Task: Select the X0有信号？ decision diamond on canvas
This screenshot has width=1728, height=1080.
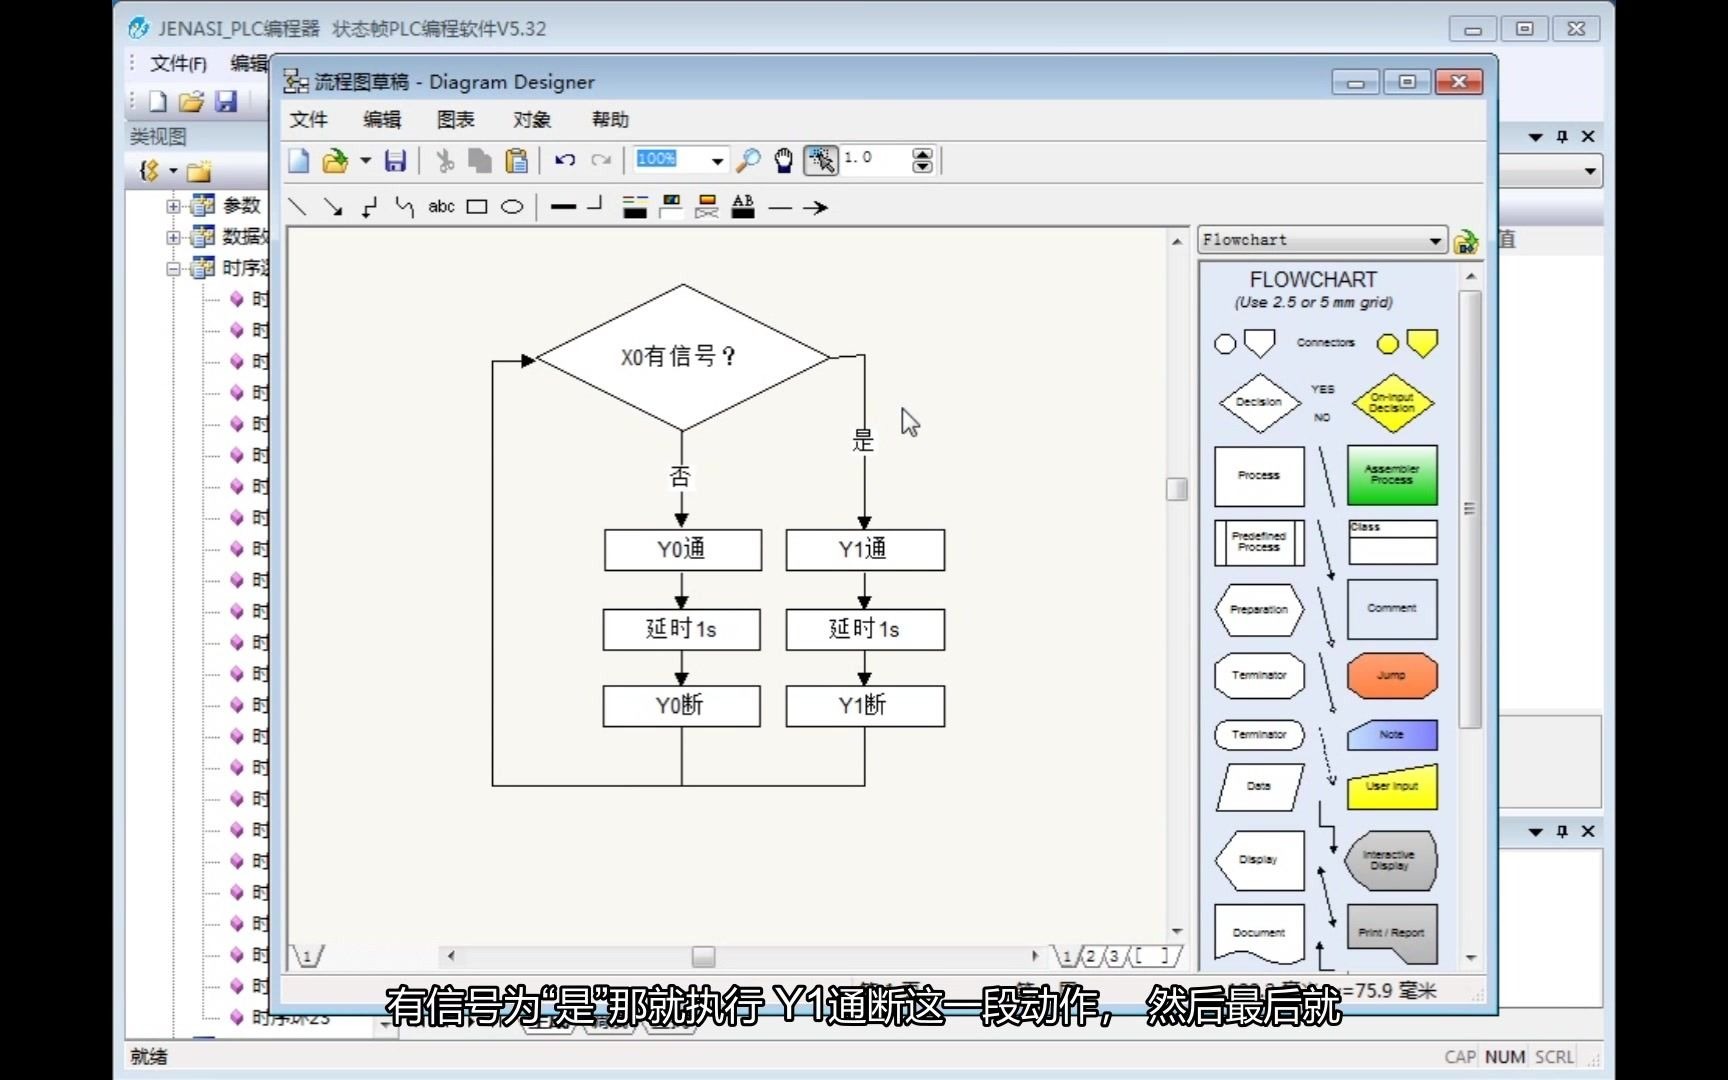Action: [x=683, y=357]
